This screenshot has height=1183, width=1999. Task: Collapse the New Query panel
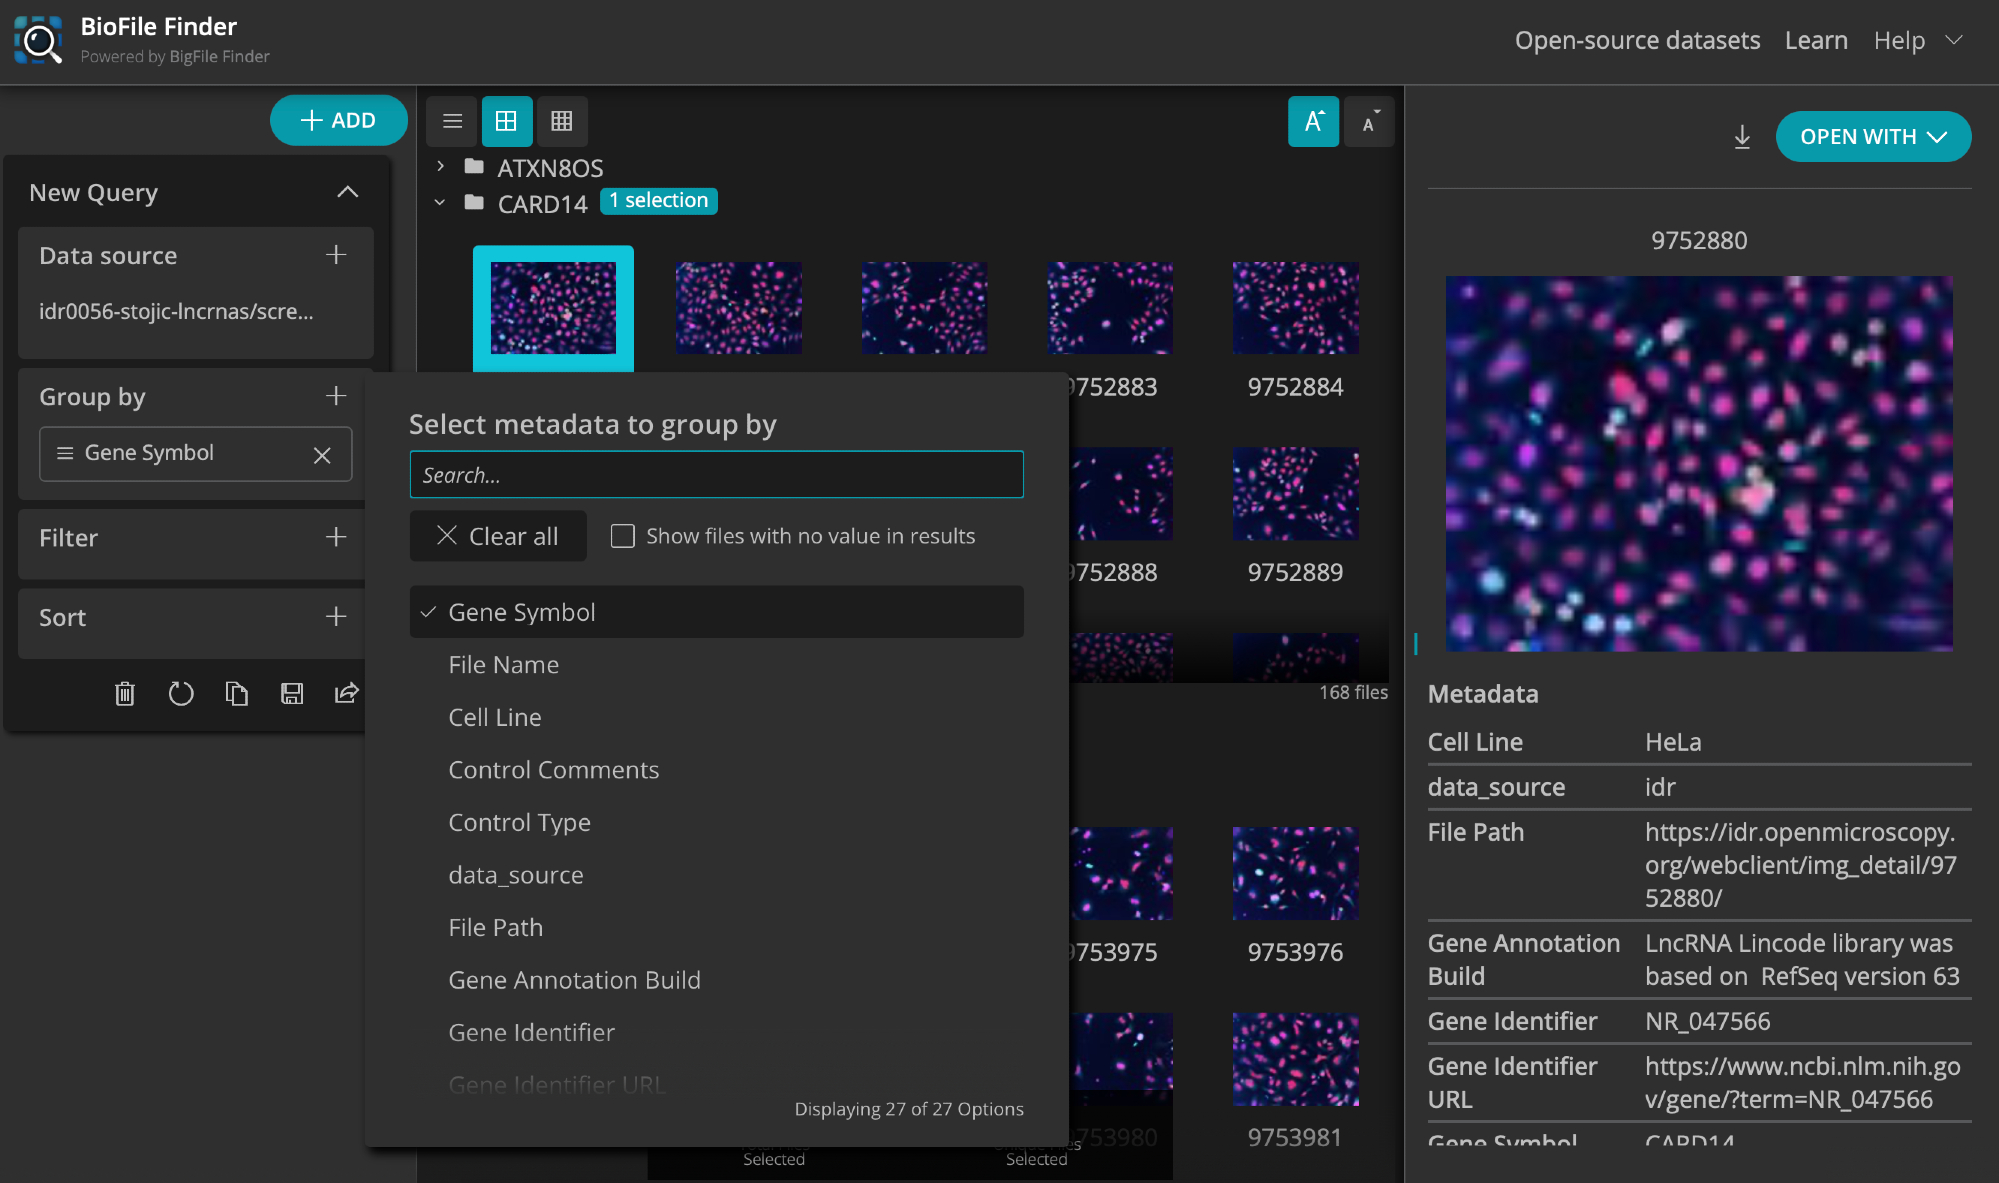tap(347, 192)
